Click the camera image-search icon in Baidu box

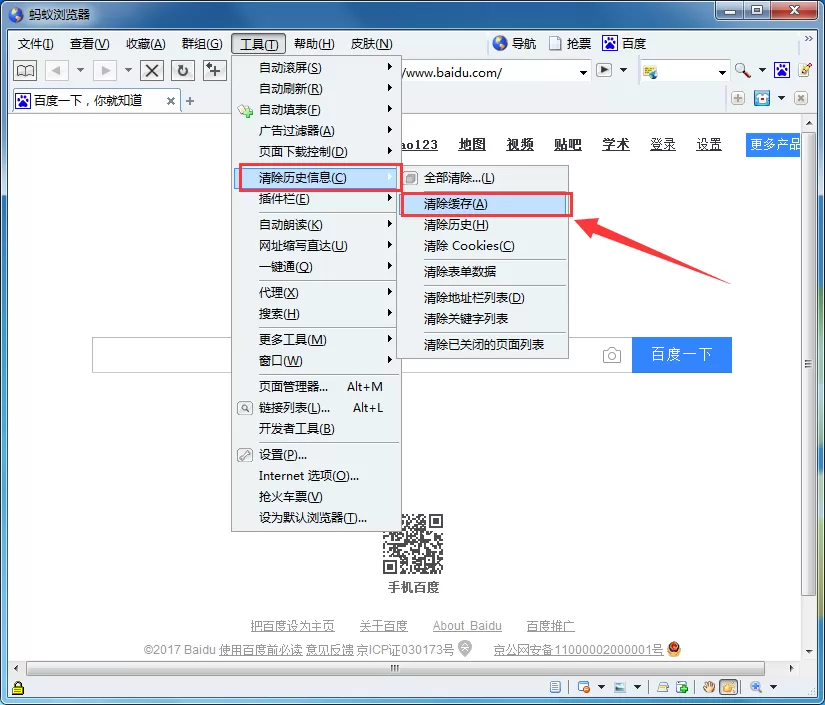[x=611, y=355]
